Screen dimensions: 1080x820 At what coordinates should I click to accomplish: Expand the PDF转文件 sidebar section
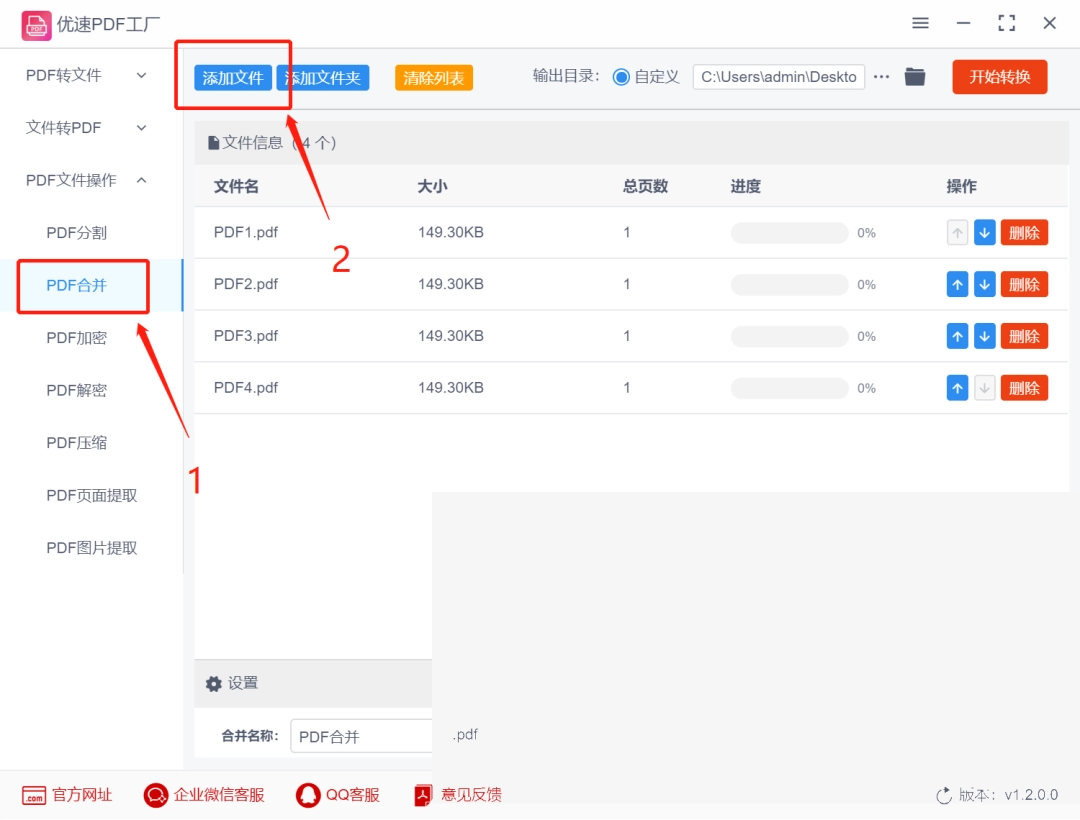tap(85, 75)
